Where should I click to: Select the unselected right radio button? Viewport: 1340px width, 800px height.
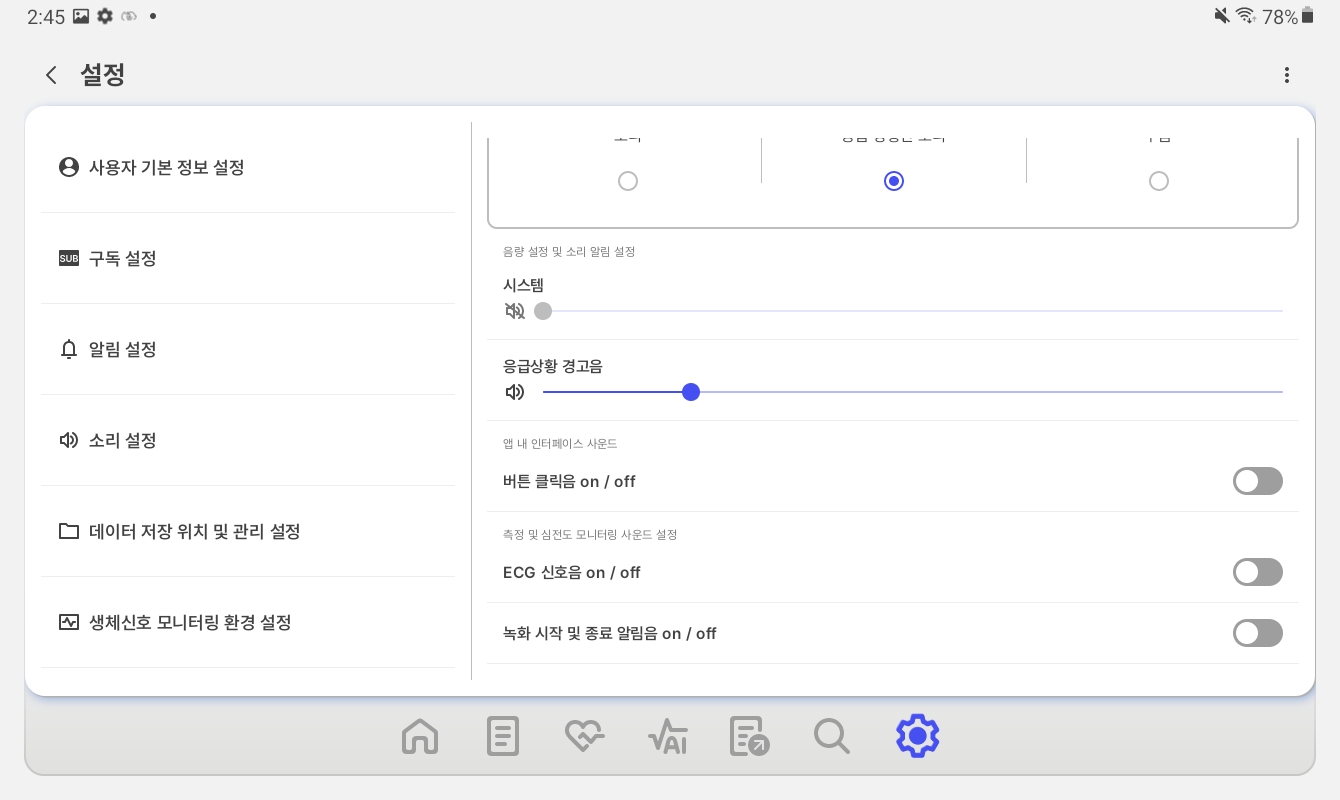1159,181
